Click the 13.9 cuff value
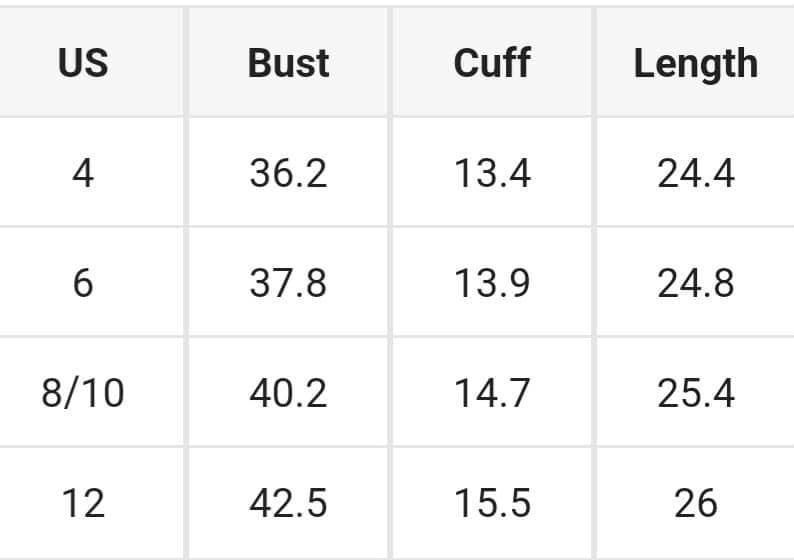 492,283
